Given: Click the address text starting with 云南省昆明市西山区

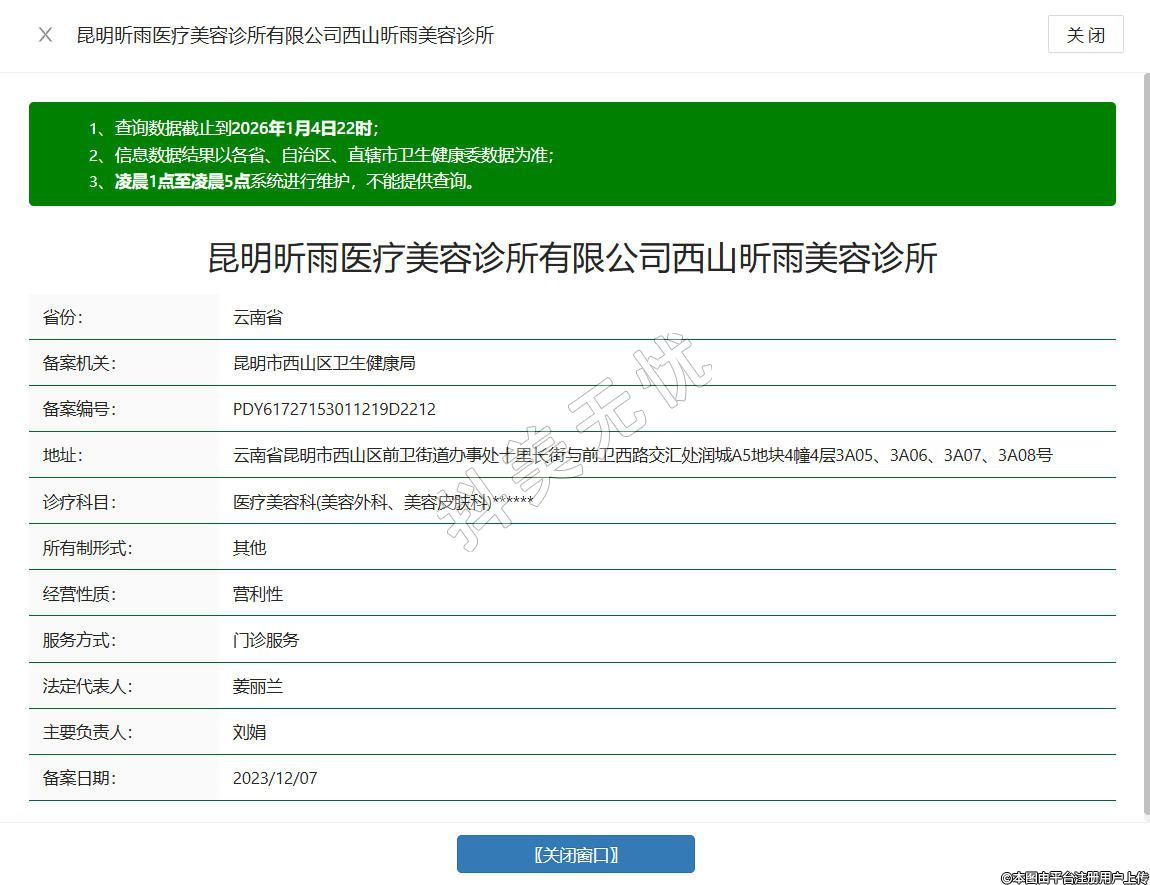Looking at the screenshot, I should [x=642, y=455].
